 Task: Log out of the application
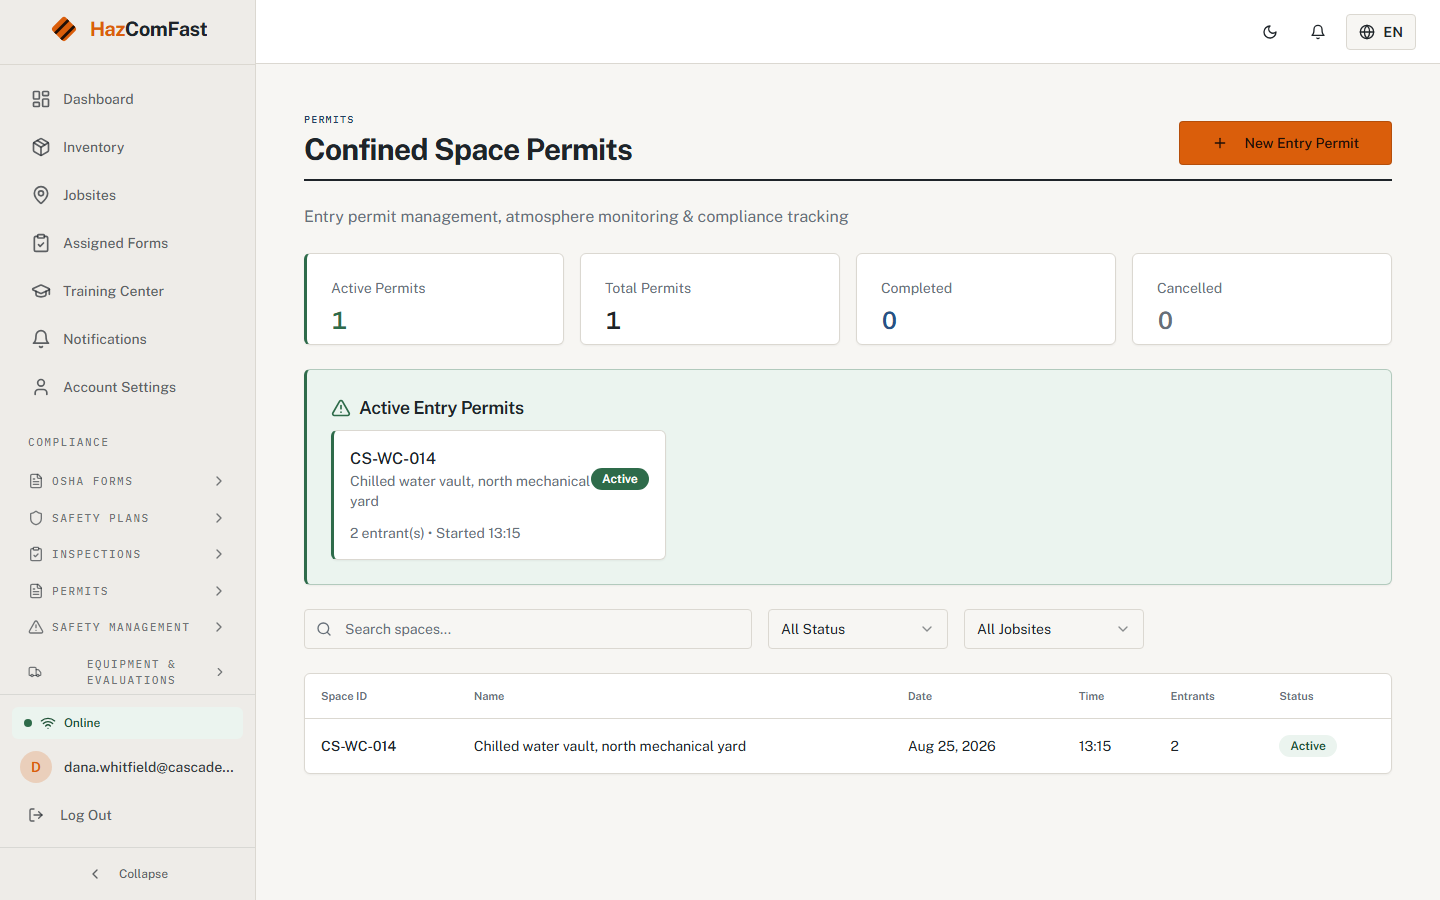point(128,815)
